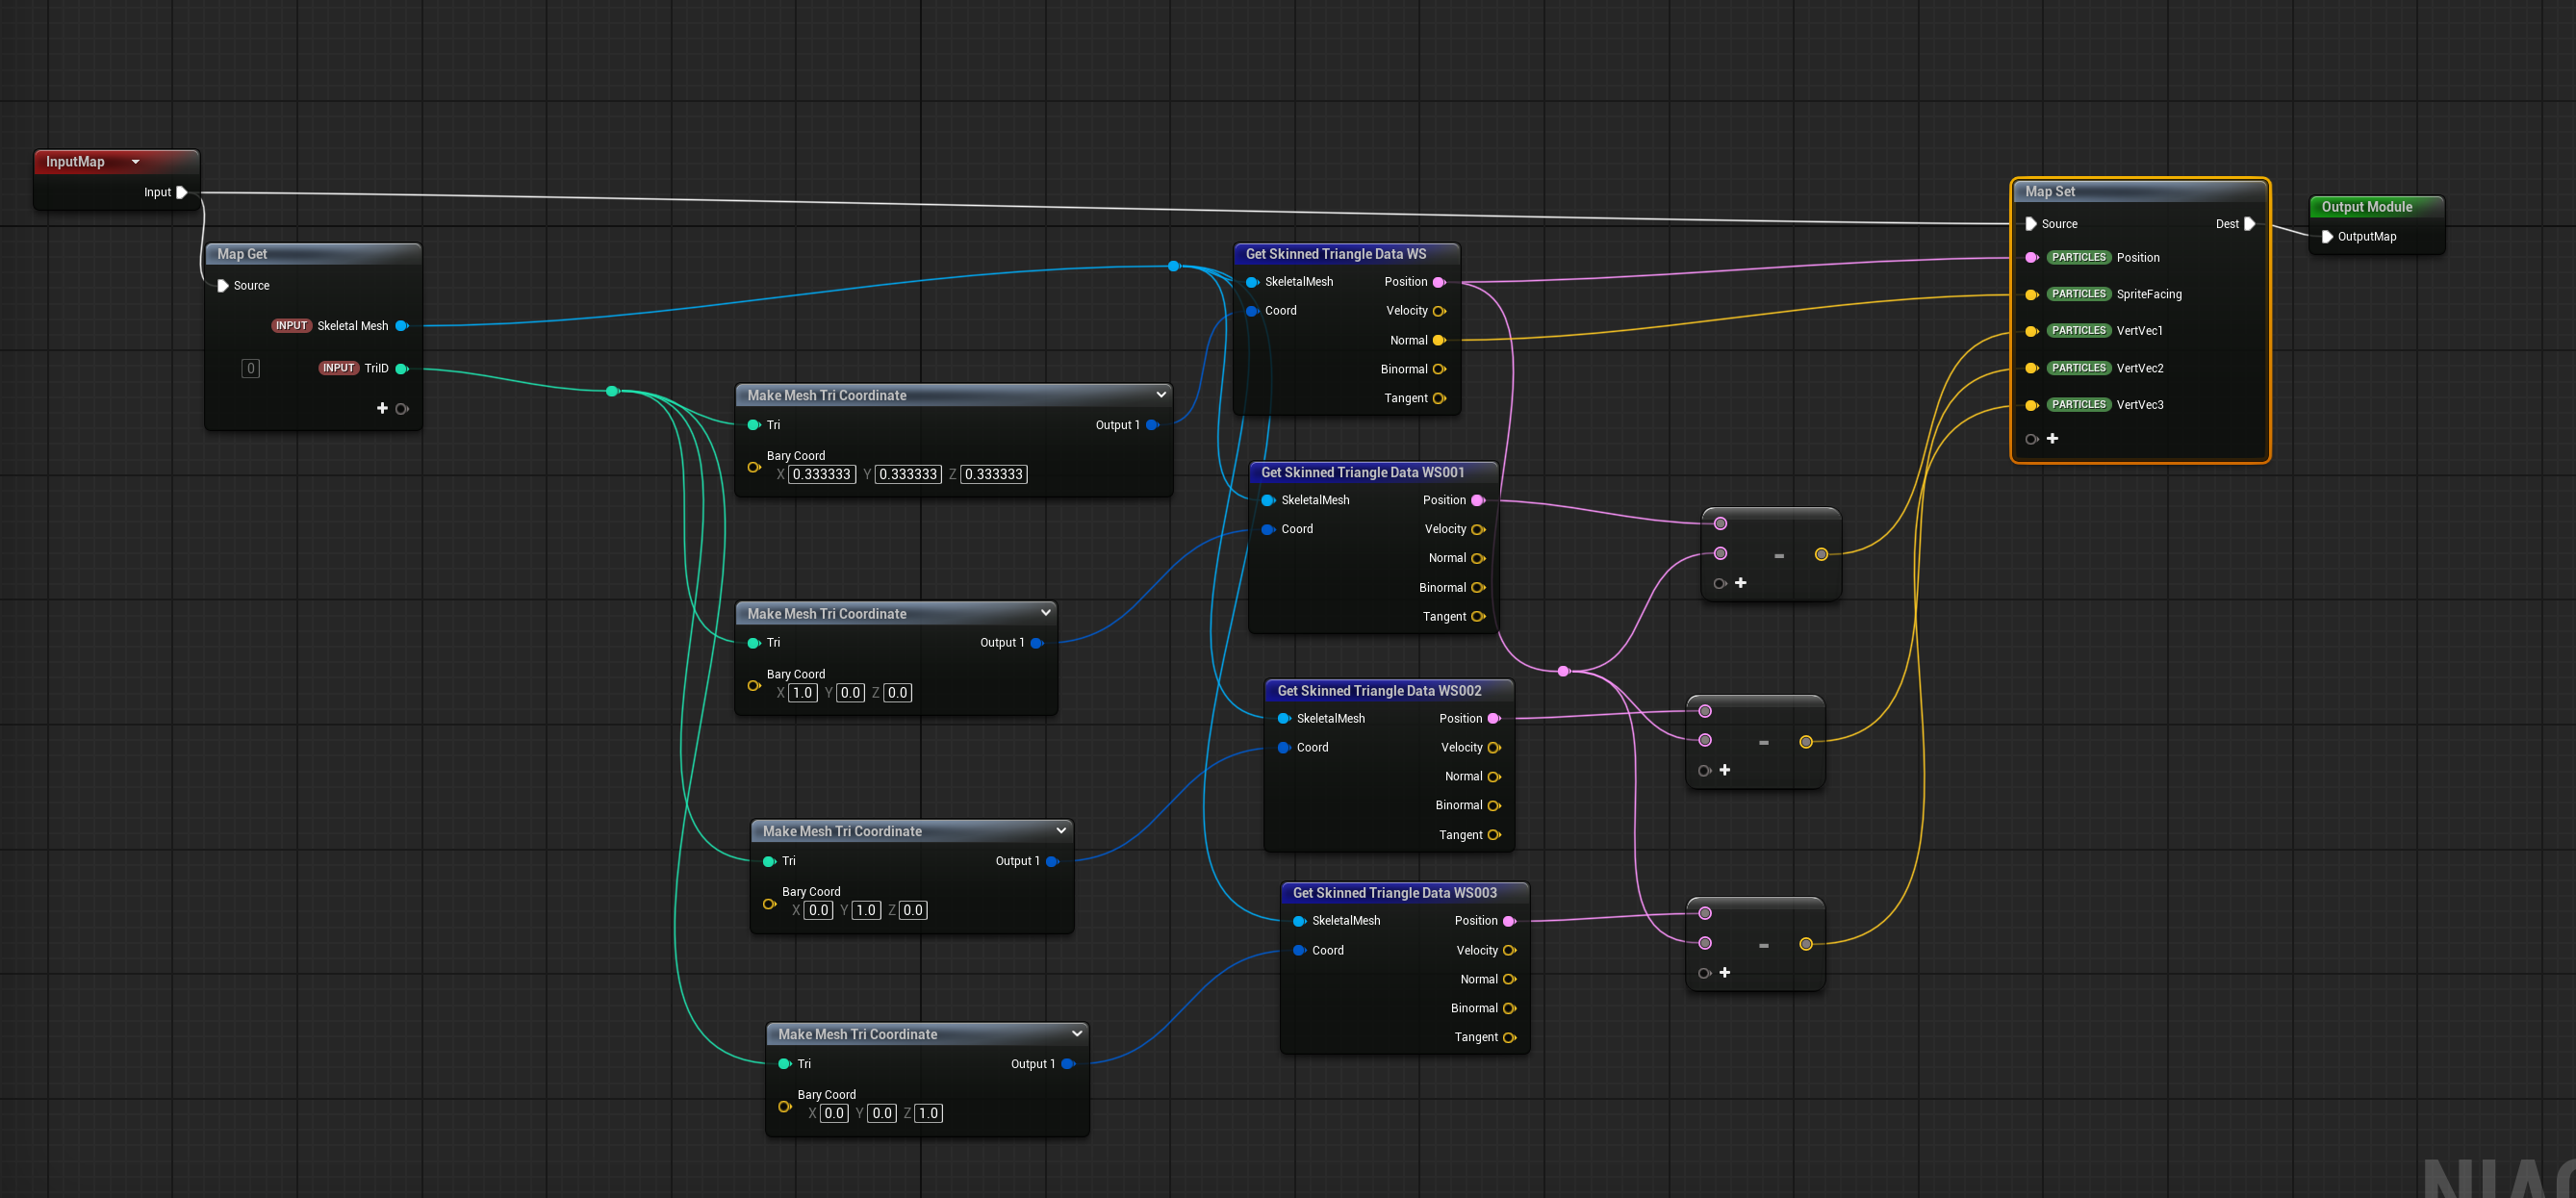
Task: Add a pin on the subtract node fed by WS002
Action: click(1725, 770)
